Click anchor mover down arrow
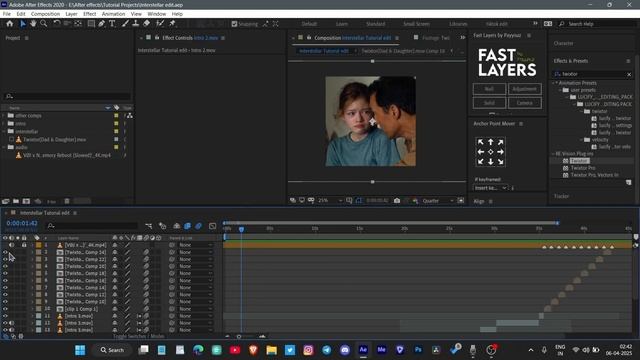 pyautogui.click(x=491, y=162)
